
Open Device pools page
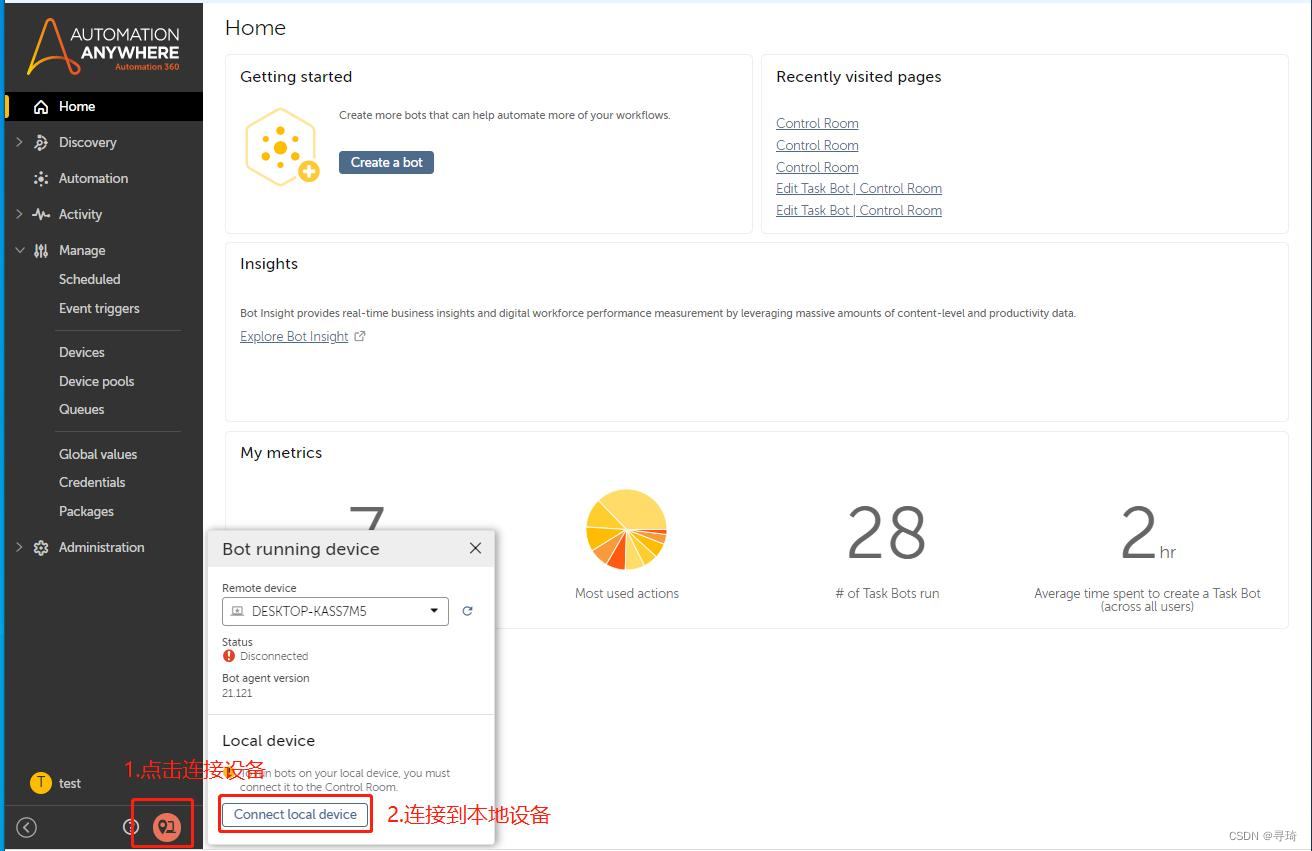[x=96, y=382]
